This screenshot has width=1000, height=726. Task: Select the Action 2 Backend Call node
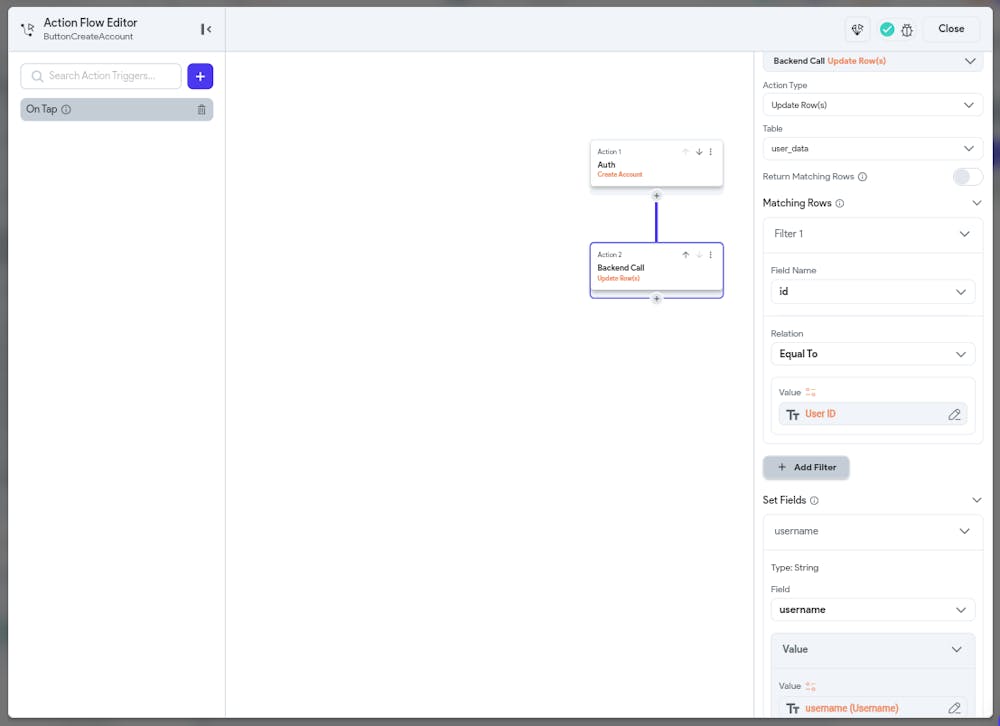tap(656, 270)
